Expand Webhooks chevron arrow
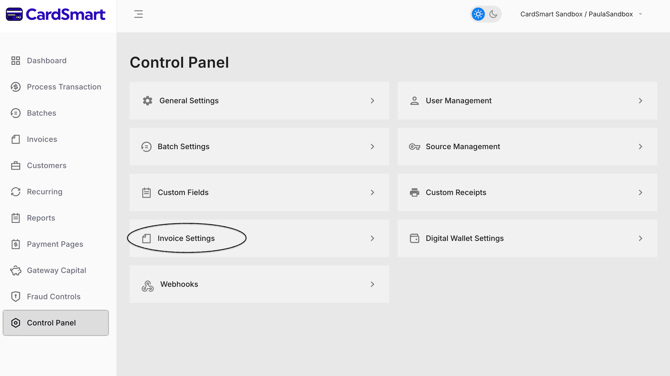670x376 pixels. [x=372, y=284]
